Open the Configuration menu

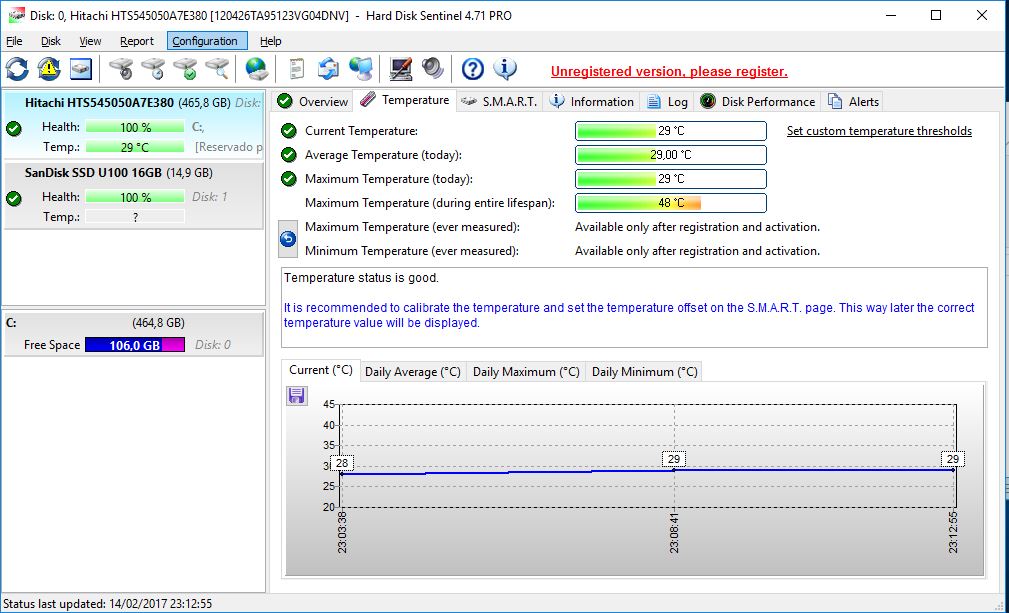[x=205, y=41]
